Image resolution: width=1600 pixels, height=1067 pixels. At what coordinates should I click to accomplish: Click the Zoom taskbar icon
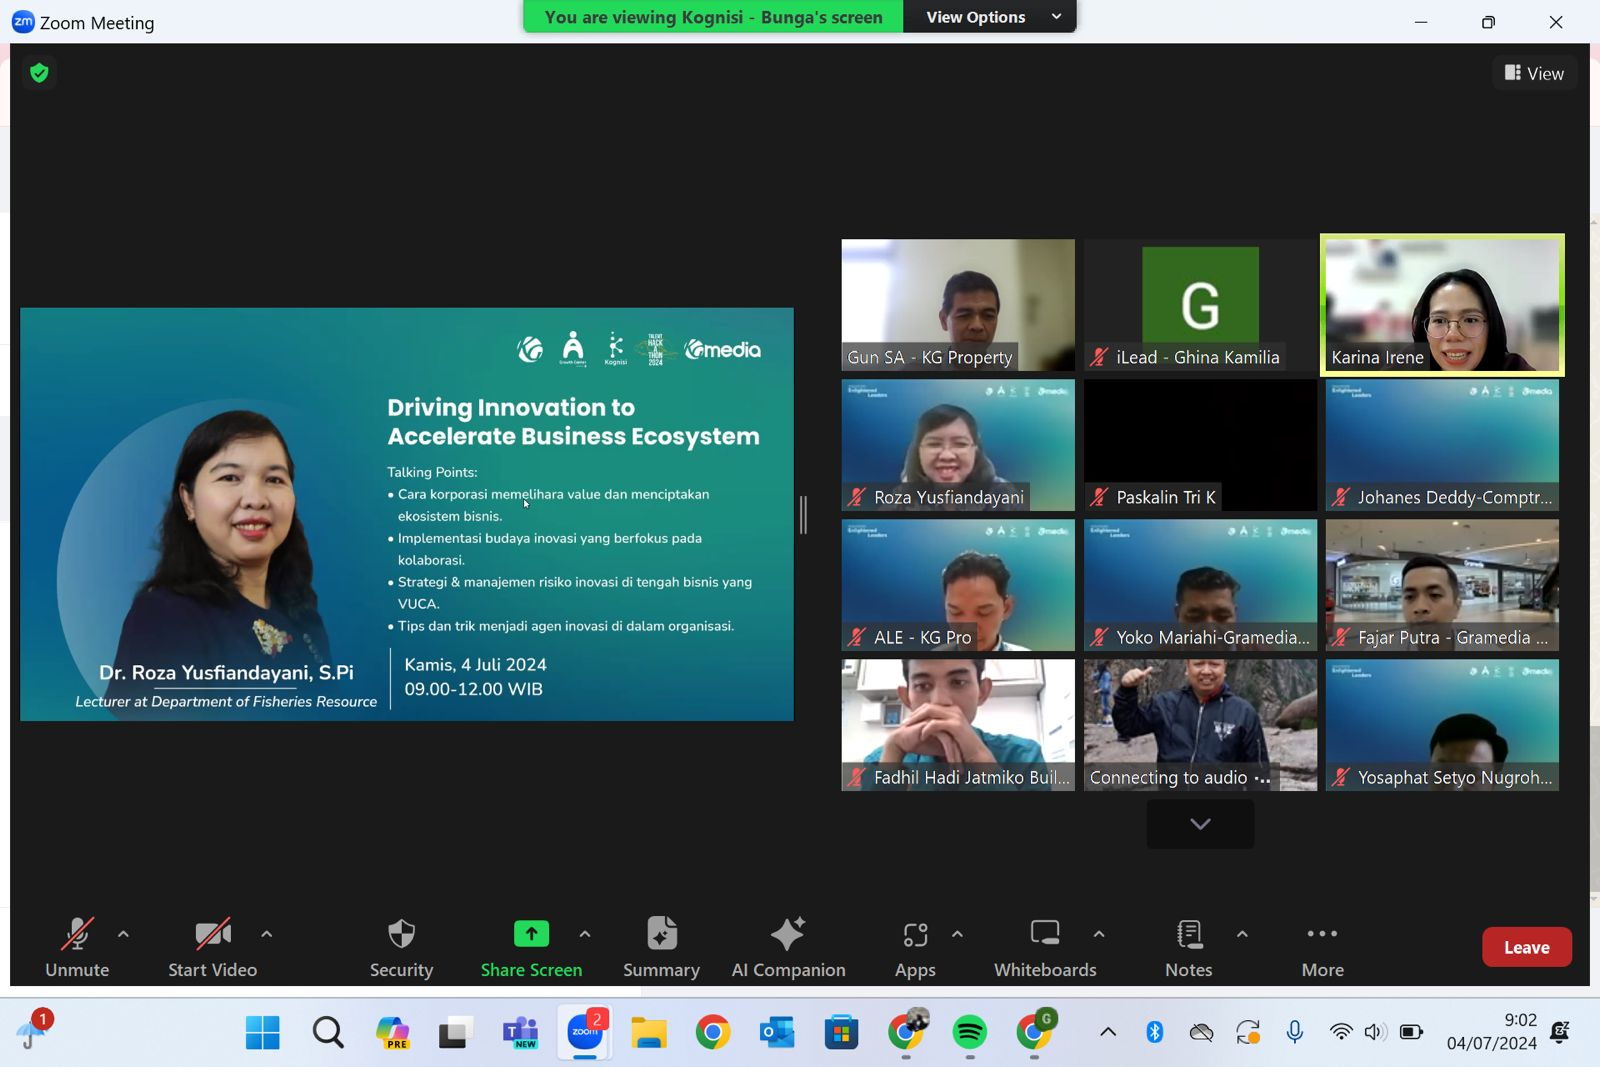585,1032
